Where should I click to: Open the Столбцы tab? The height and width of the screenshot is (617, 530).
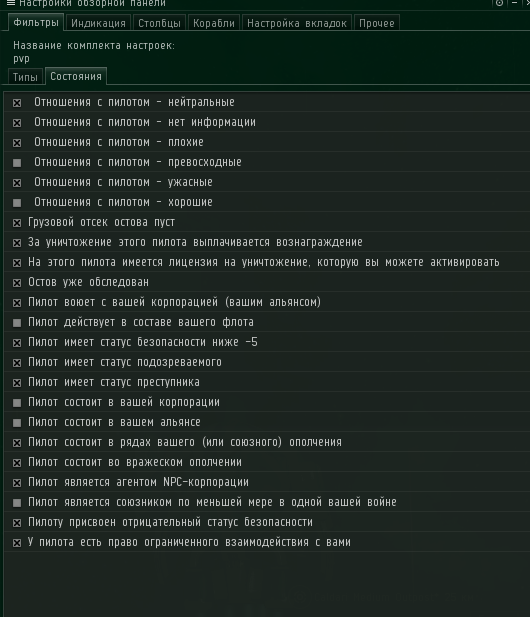159,23
